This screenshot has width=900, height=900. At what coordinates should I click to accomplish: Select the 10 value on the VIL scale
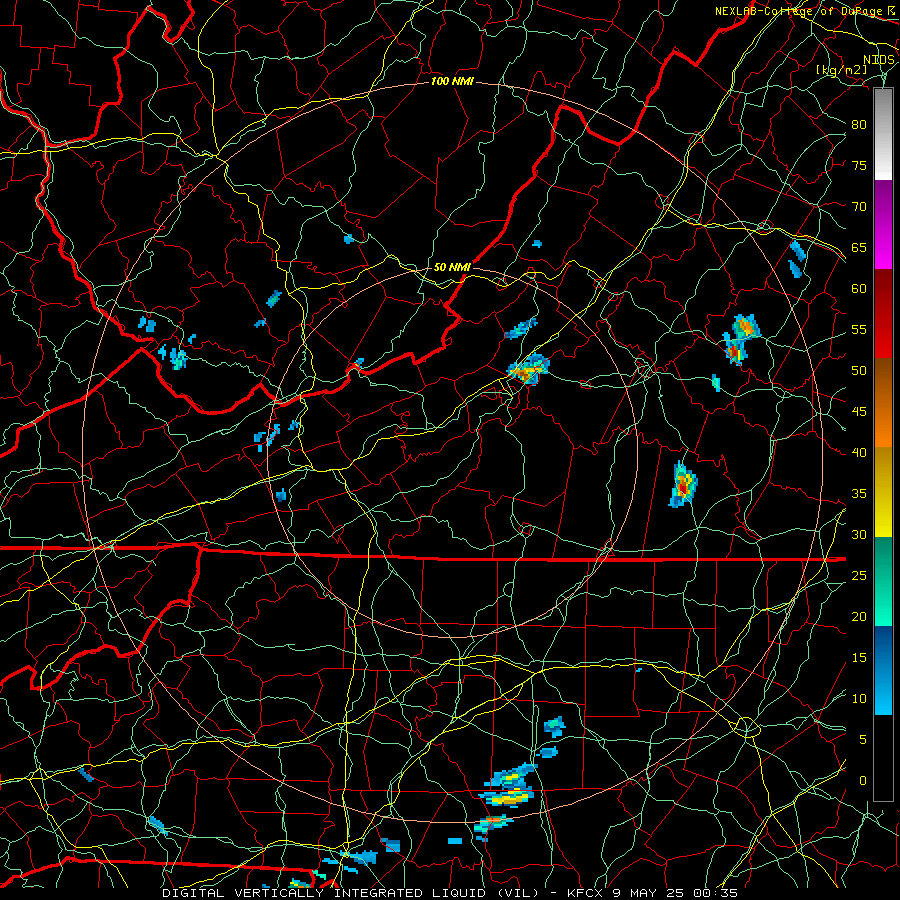[x=859, y=699]
